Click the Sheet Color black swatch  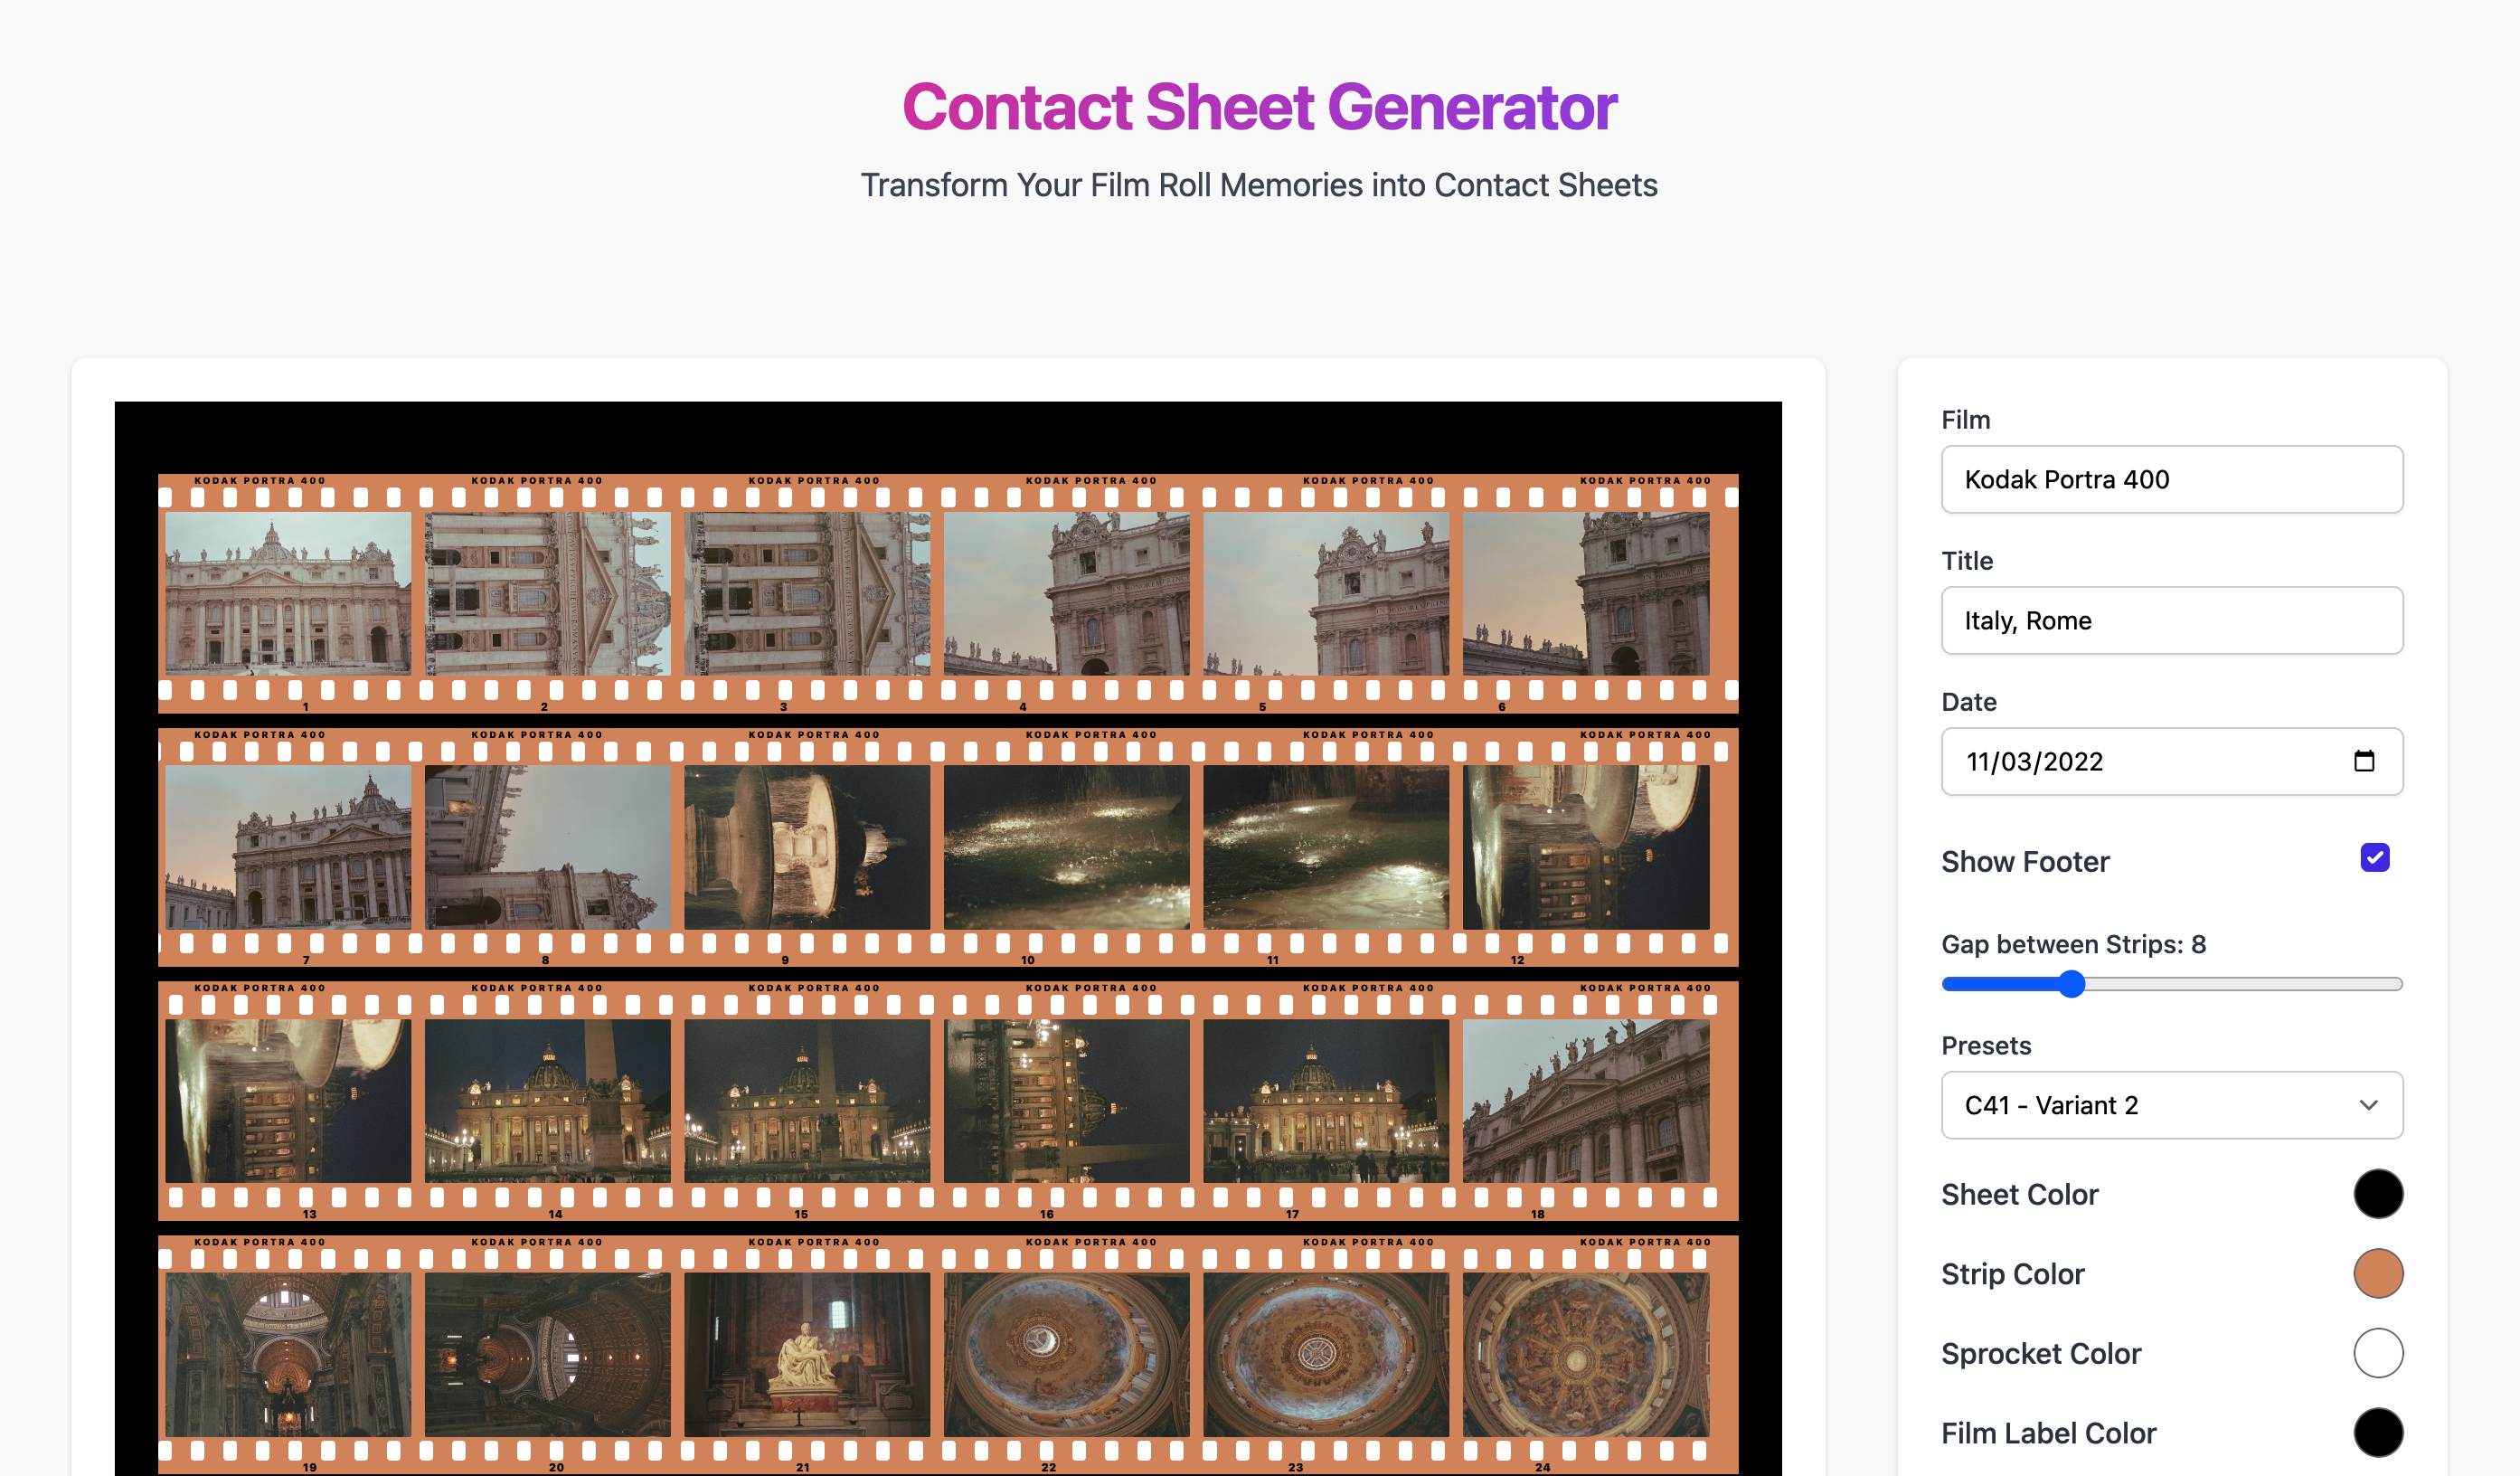2377,1194
